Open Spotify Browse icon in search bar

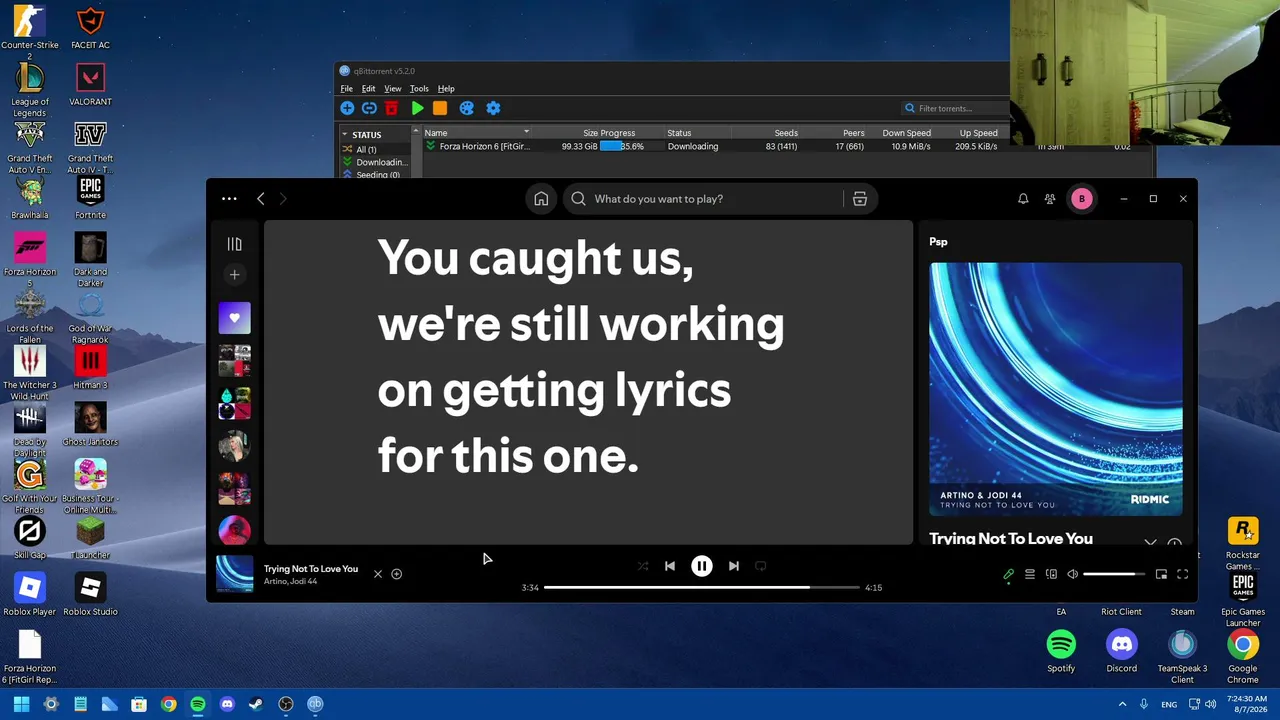point(859,199)
